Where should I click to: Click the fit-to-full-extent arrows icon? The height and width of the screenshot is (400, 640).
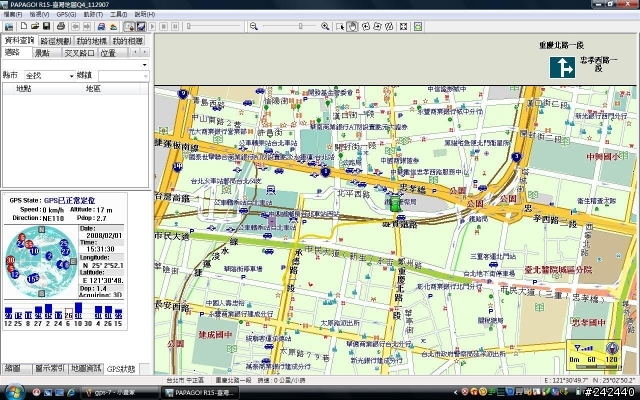pyautogui.click(x=403, y=27)
